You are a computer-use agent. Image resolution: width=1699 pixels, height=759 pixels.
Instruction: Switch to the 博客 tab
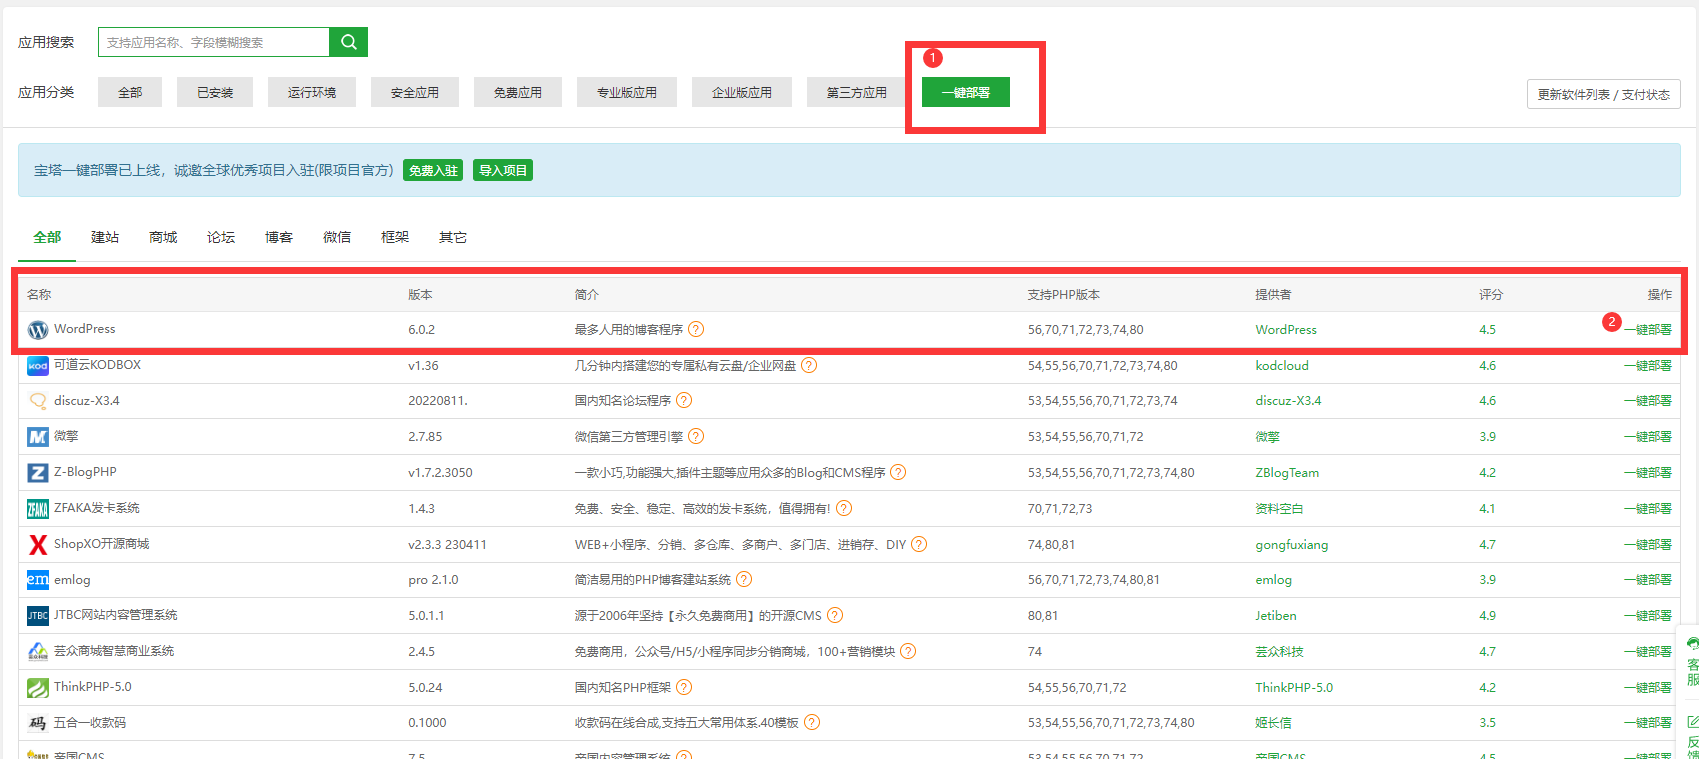pos(279,237)
